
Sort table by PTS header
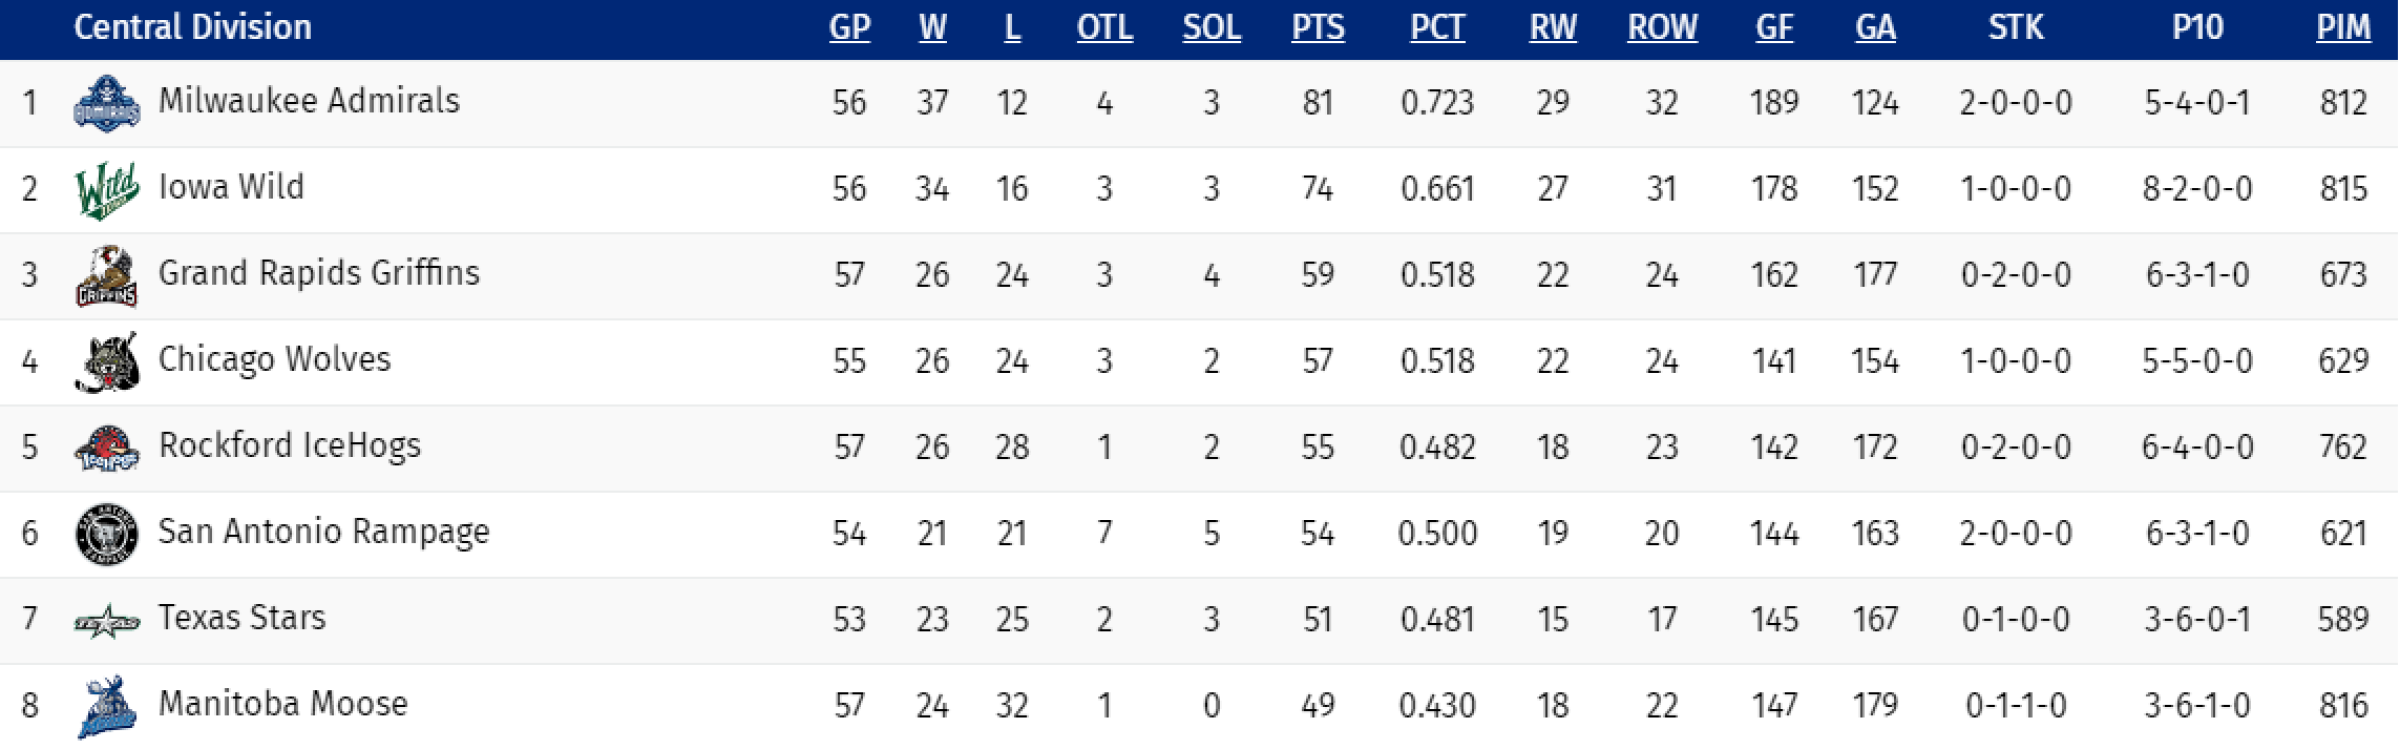click(x=1318, y=27)
